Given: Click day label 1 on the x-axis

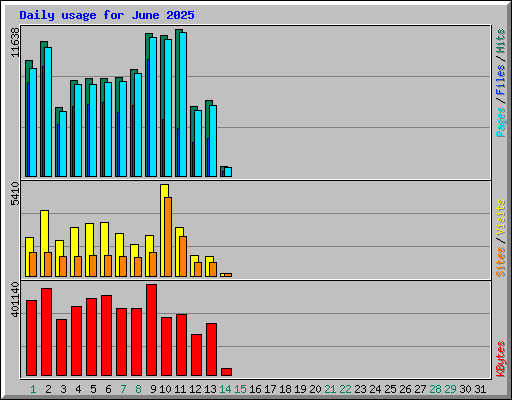Looking at the screenshot, I should [x=33, y=389].
